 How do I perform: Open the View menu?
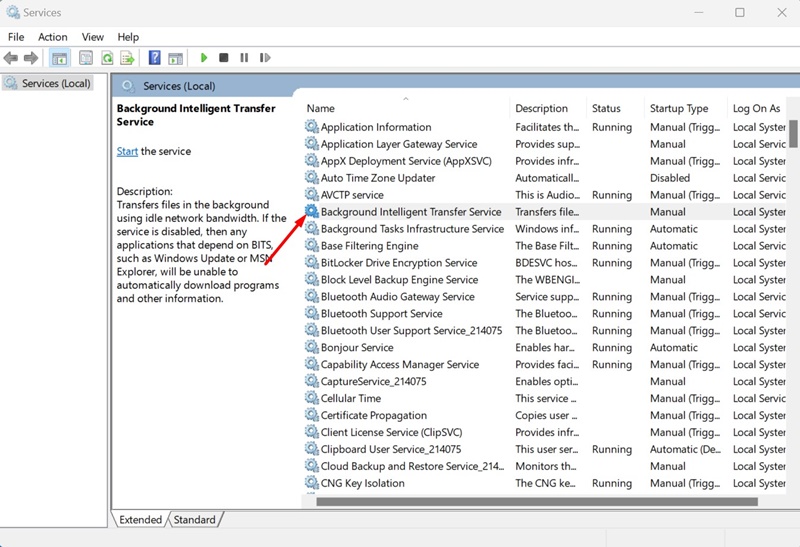(93, 37)
